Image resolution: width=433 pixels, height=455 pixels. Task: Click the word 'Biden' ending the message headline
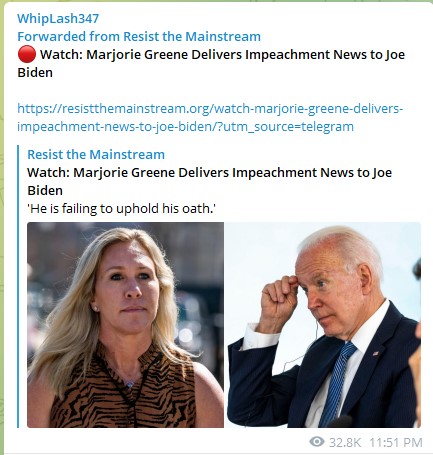[35, 72]
